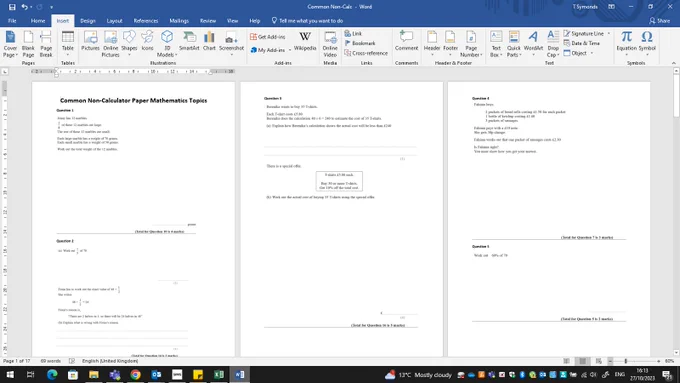Open Microsoft Edge from the taskbar
Screen dimensions: 680x383
52,375
